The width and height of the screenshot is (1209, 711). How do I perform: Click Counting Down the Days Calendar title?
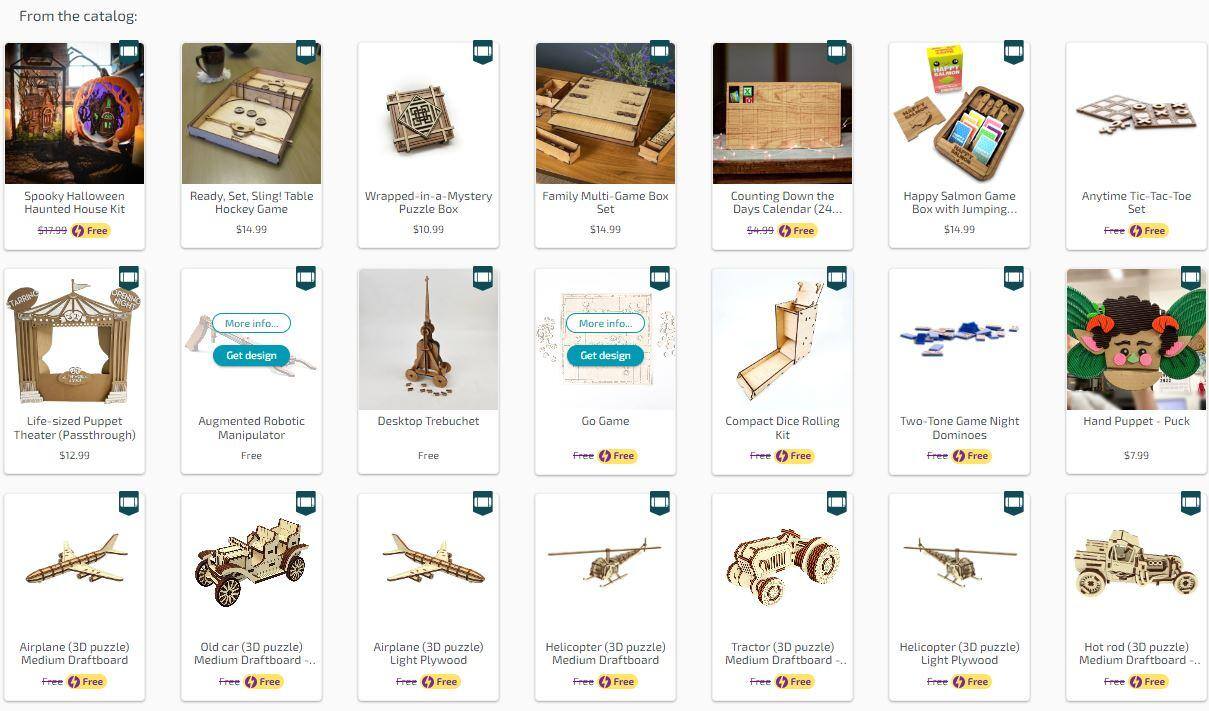(x=782, y=203)
